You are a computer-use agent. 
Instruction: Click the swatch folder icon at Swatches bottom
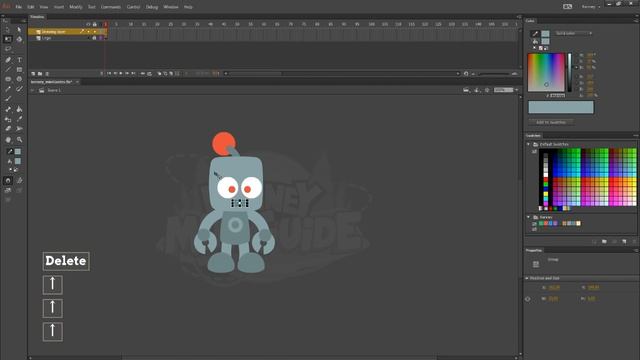(x=604, y=242)
